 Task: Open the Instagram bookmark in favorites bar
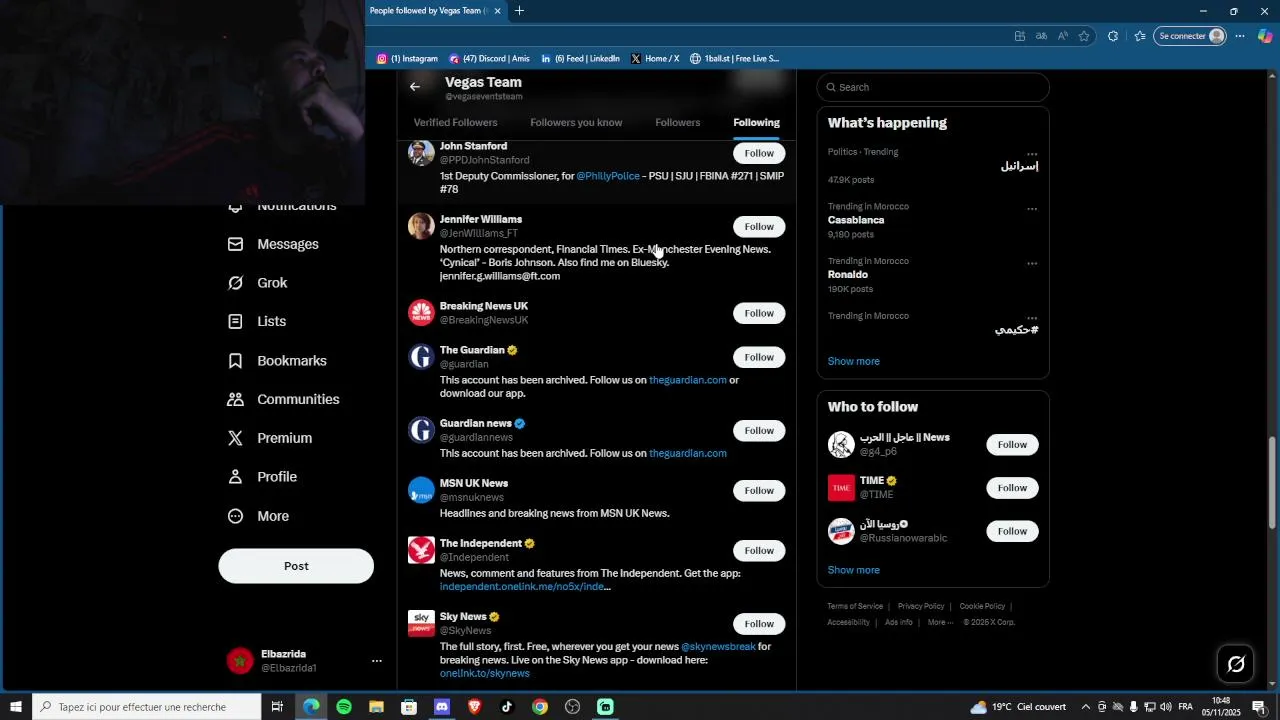pyautogui.click(x=407, y=59)
